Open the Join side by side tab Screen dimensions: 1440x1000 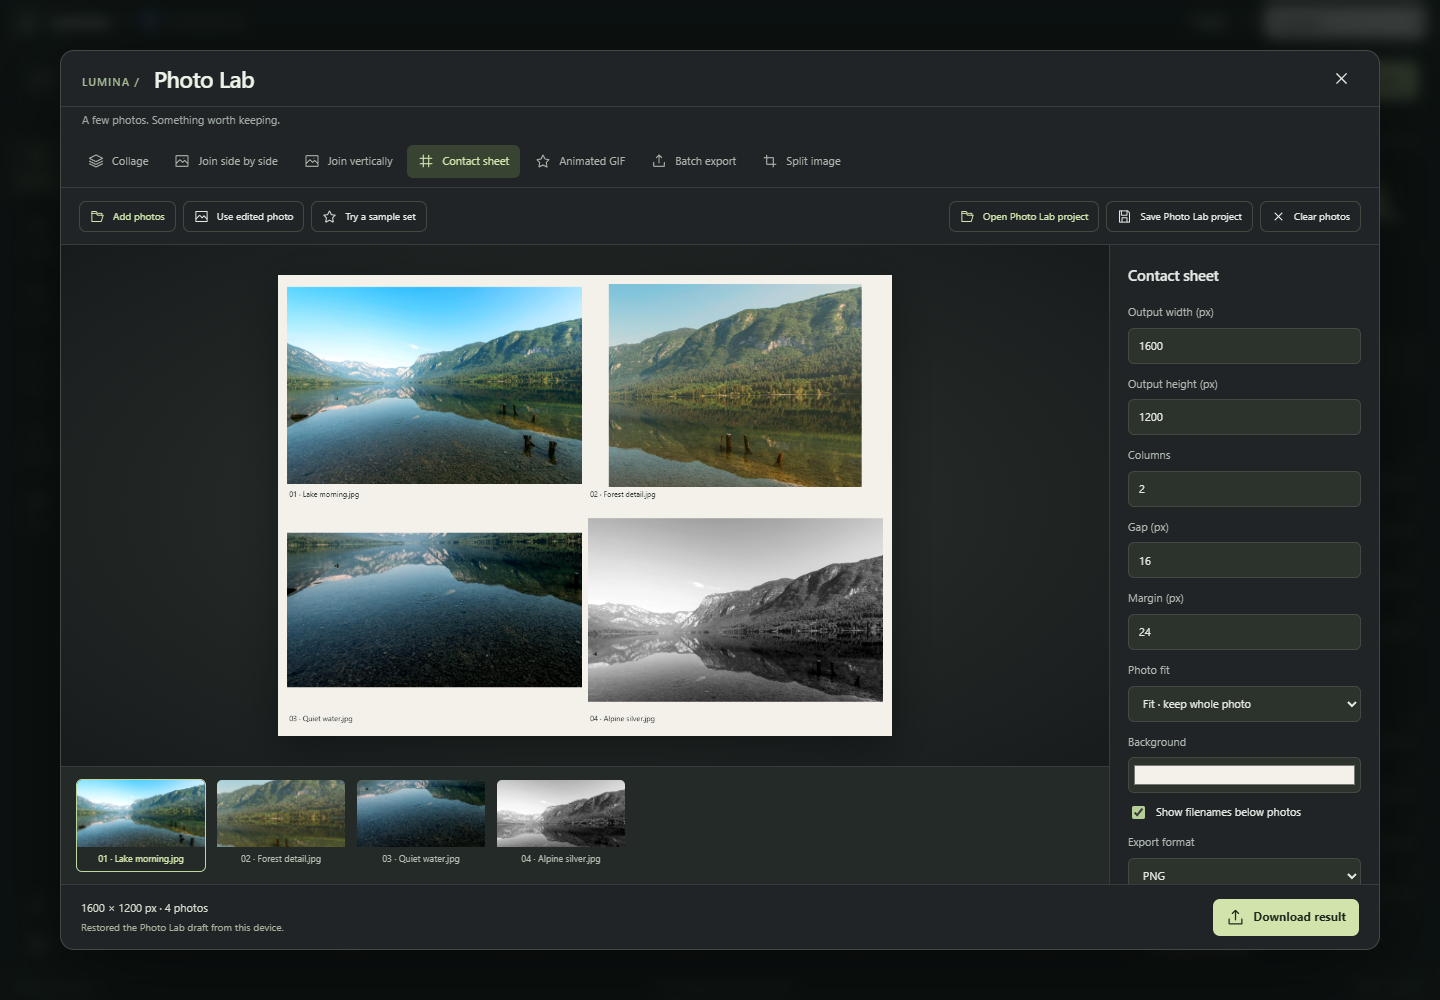click(x=227, y=161)
